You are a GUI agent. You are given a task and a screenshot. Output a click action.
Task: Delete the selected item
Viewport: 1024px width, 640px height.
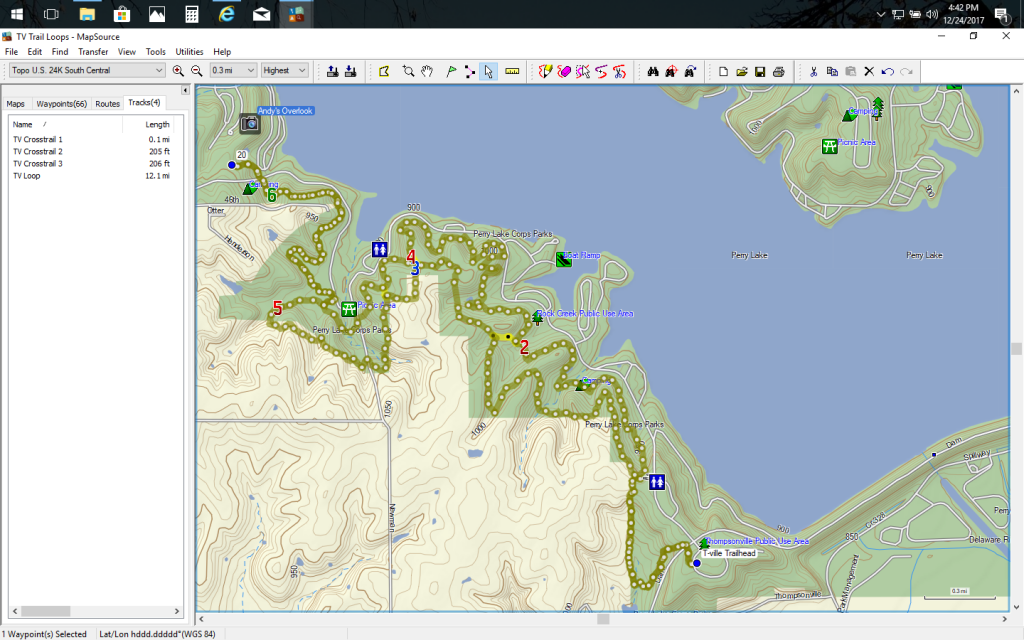(x=869, y=71)
